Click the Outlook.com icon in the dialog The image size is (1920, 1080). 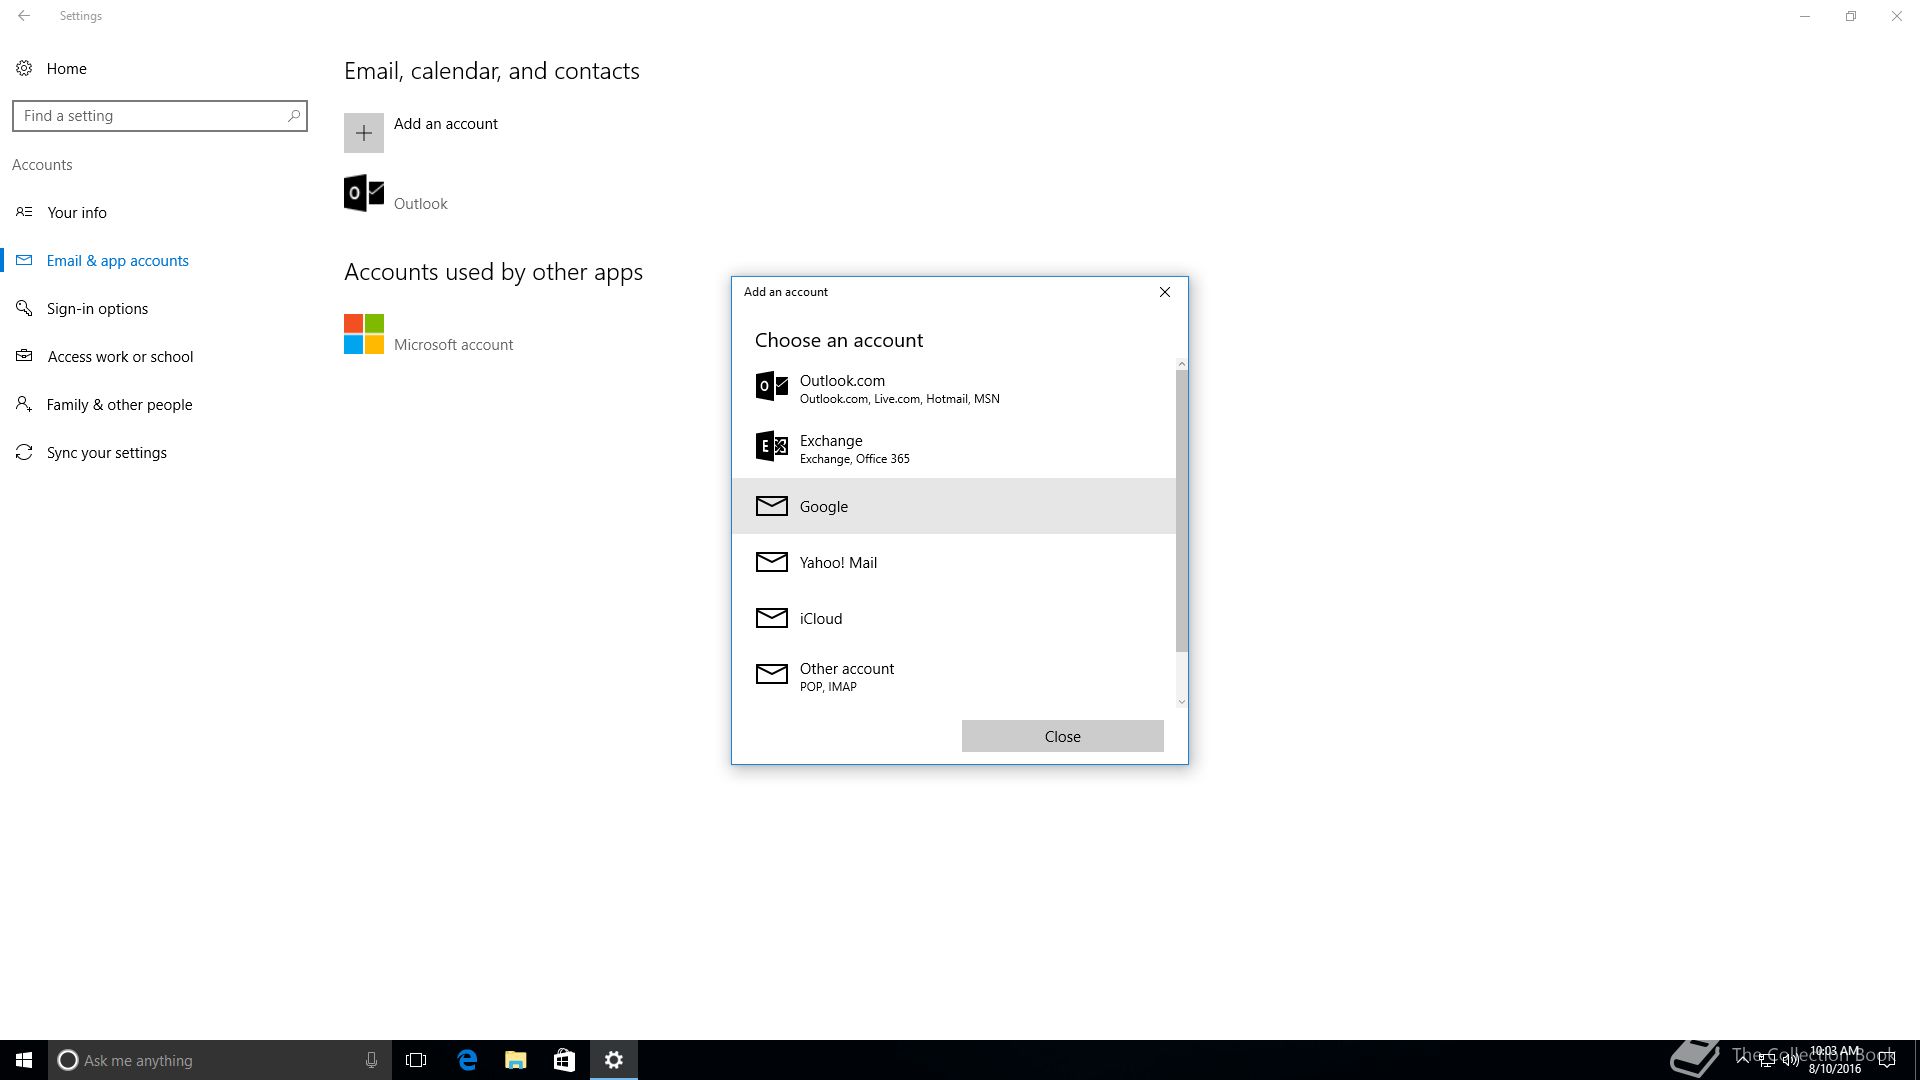coord(771,386)
